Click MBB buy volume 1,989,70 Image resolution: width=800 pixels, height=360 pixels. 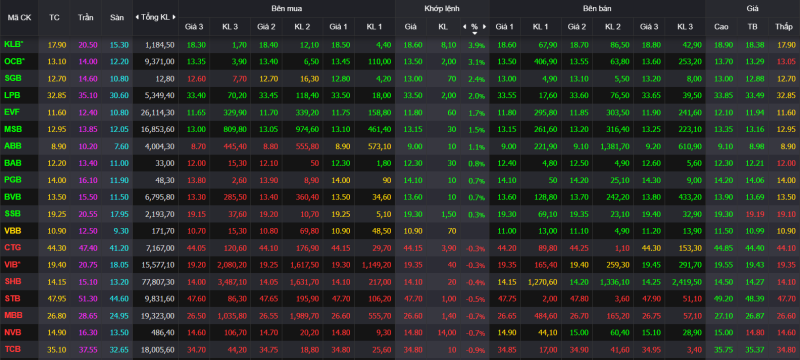click(x=304, y=316)
